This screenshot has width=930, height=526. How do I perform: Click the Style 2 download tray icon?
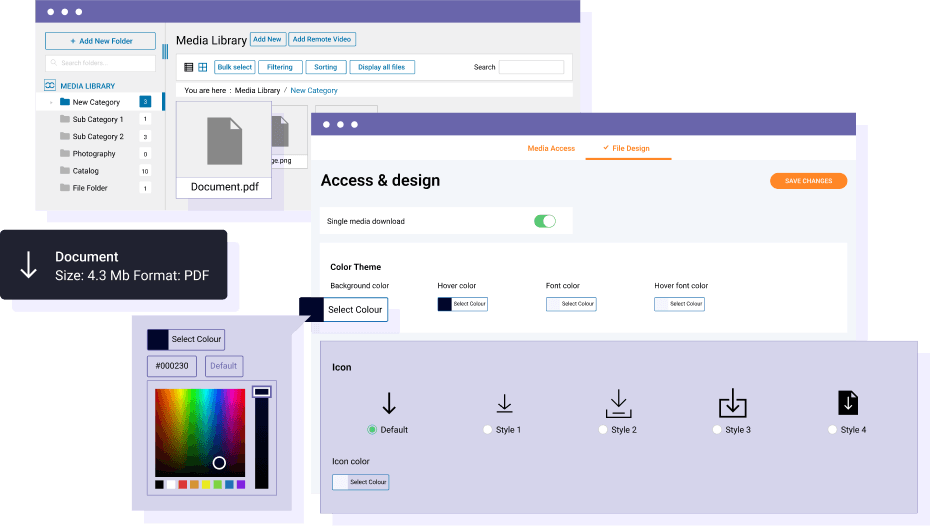coord(619,403)
